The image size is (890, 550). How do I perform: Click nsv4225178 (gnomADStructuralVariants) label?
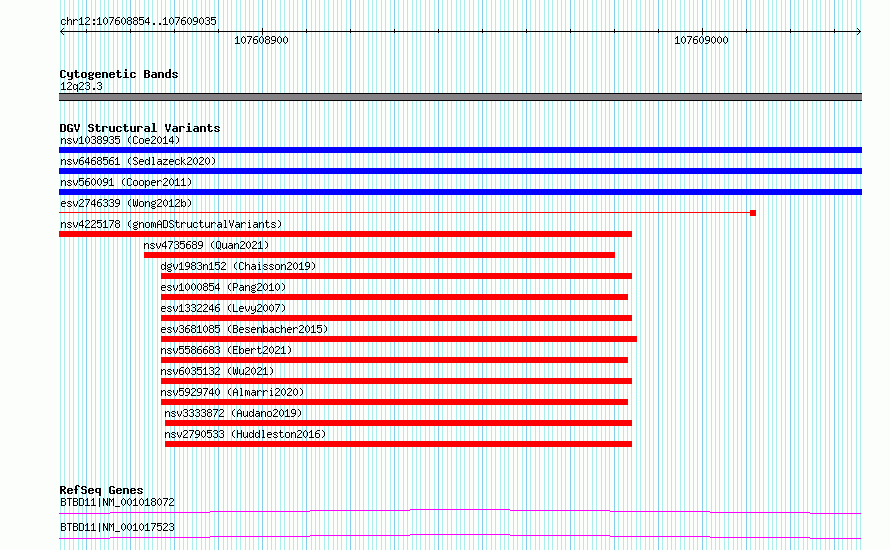[x=171, y=224]
